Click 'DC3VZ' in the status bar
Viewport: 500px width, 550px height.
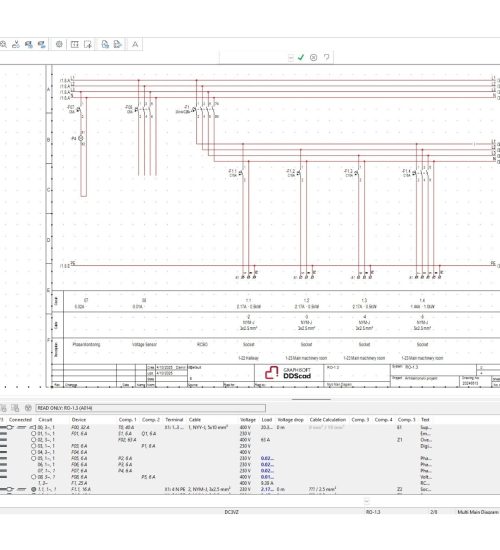click(232, 512)
